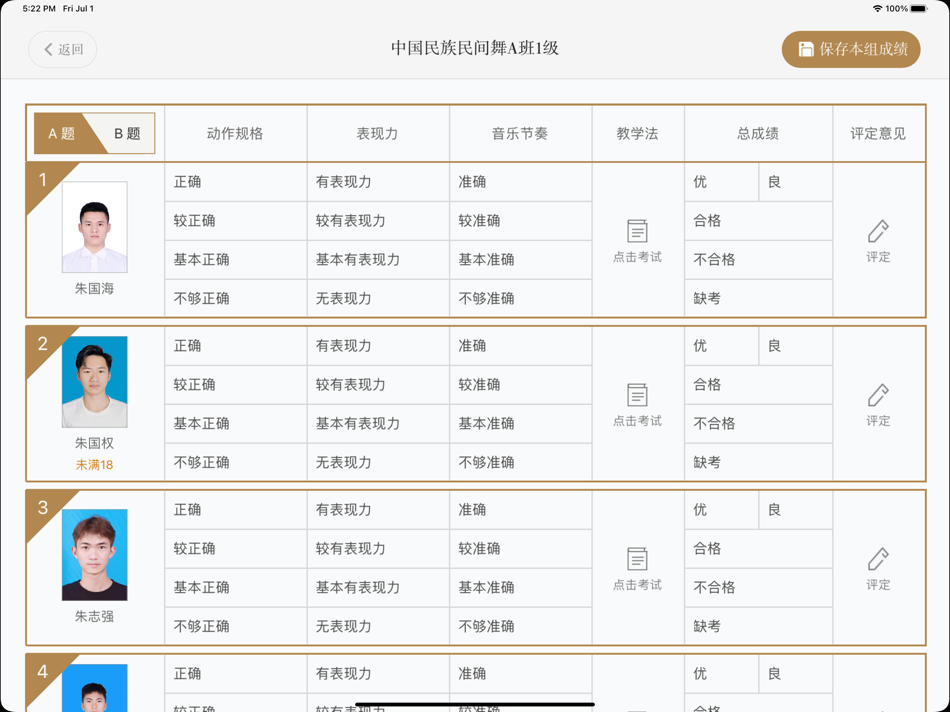
Task: Select 有表现力 for candidate number 4
Action: pyautogui.click(x=378, y=674)
